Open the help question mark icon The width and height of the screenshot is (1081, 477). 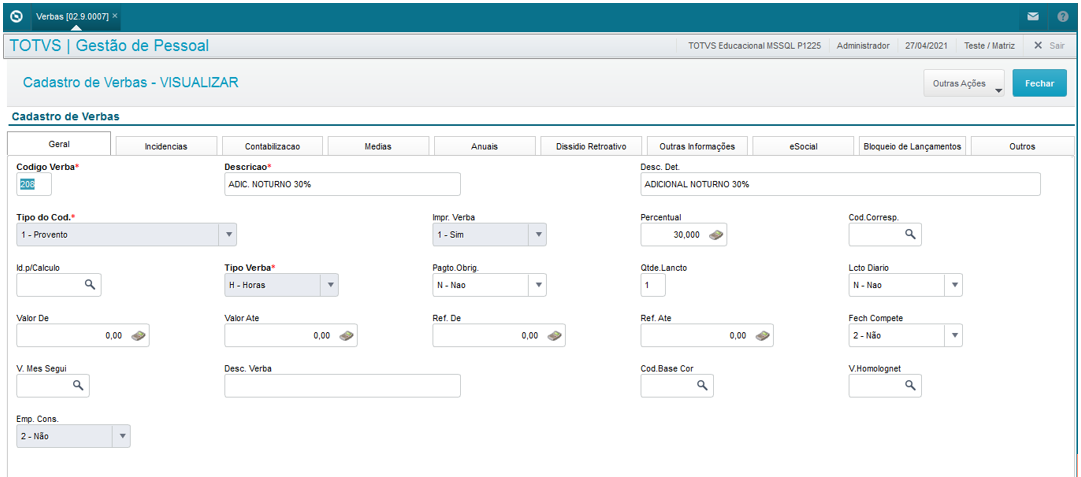[x=1062, y=17]
